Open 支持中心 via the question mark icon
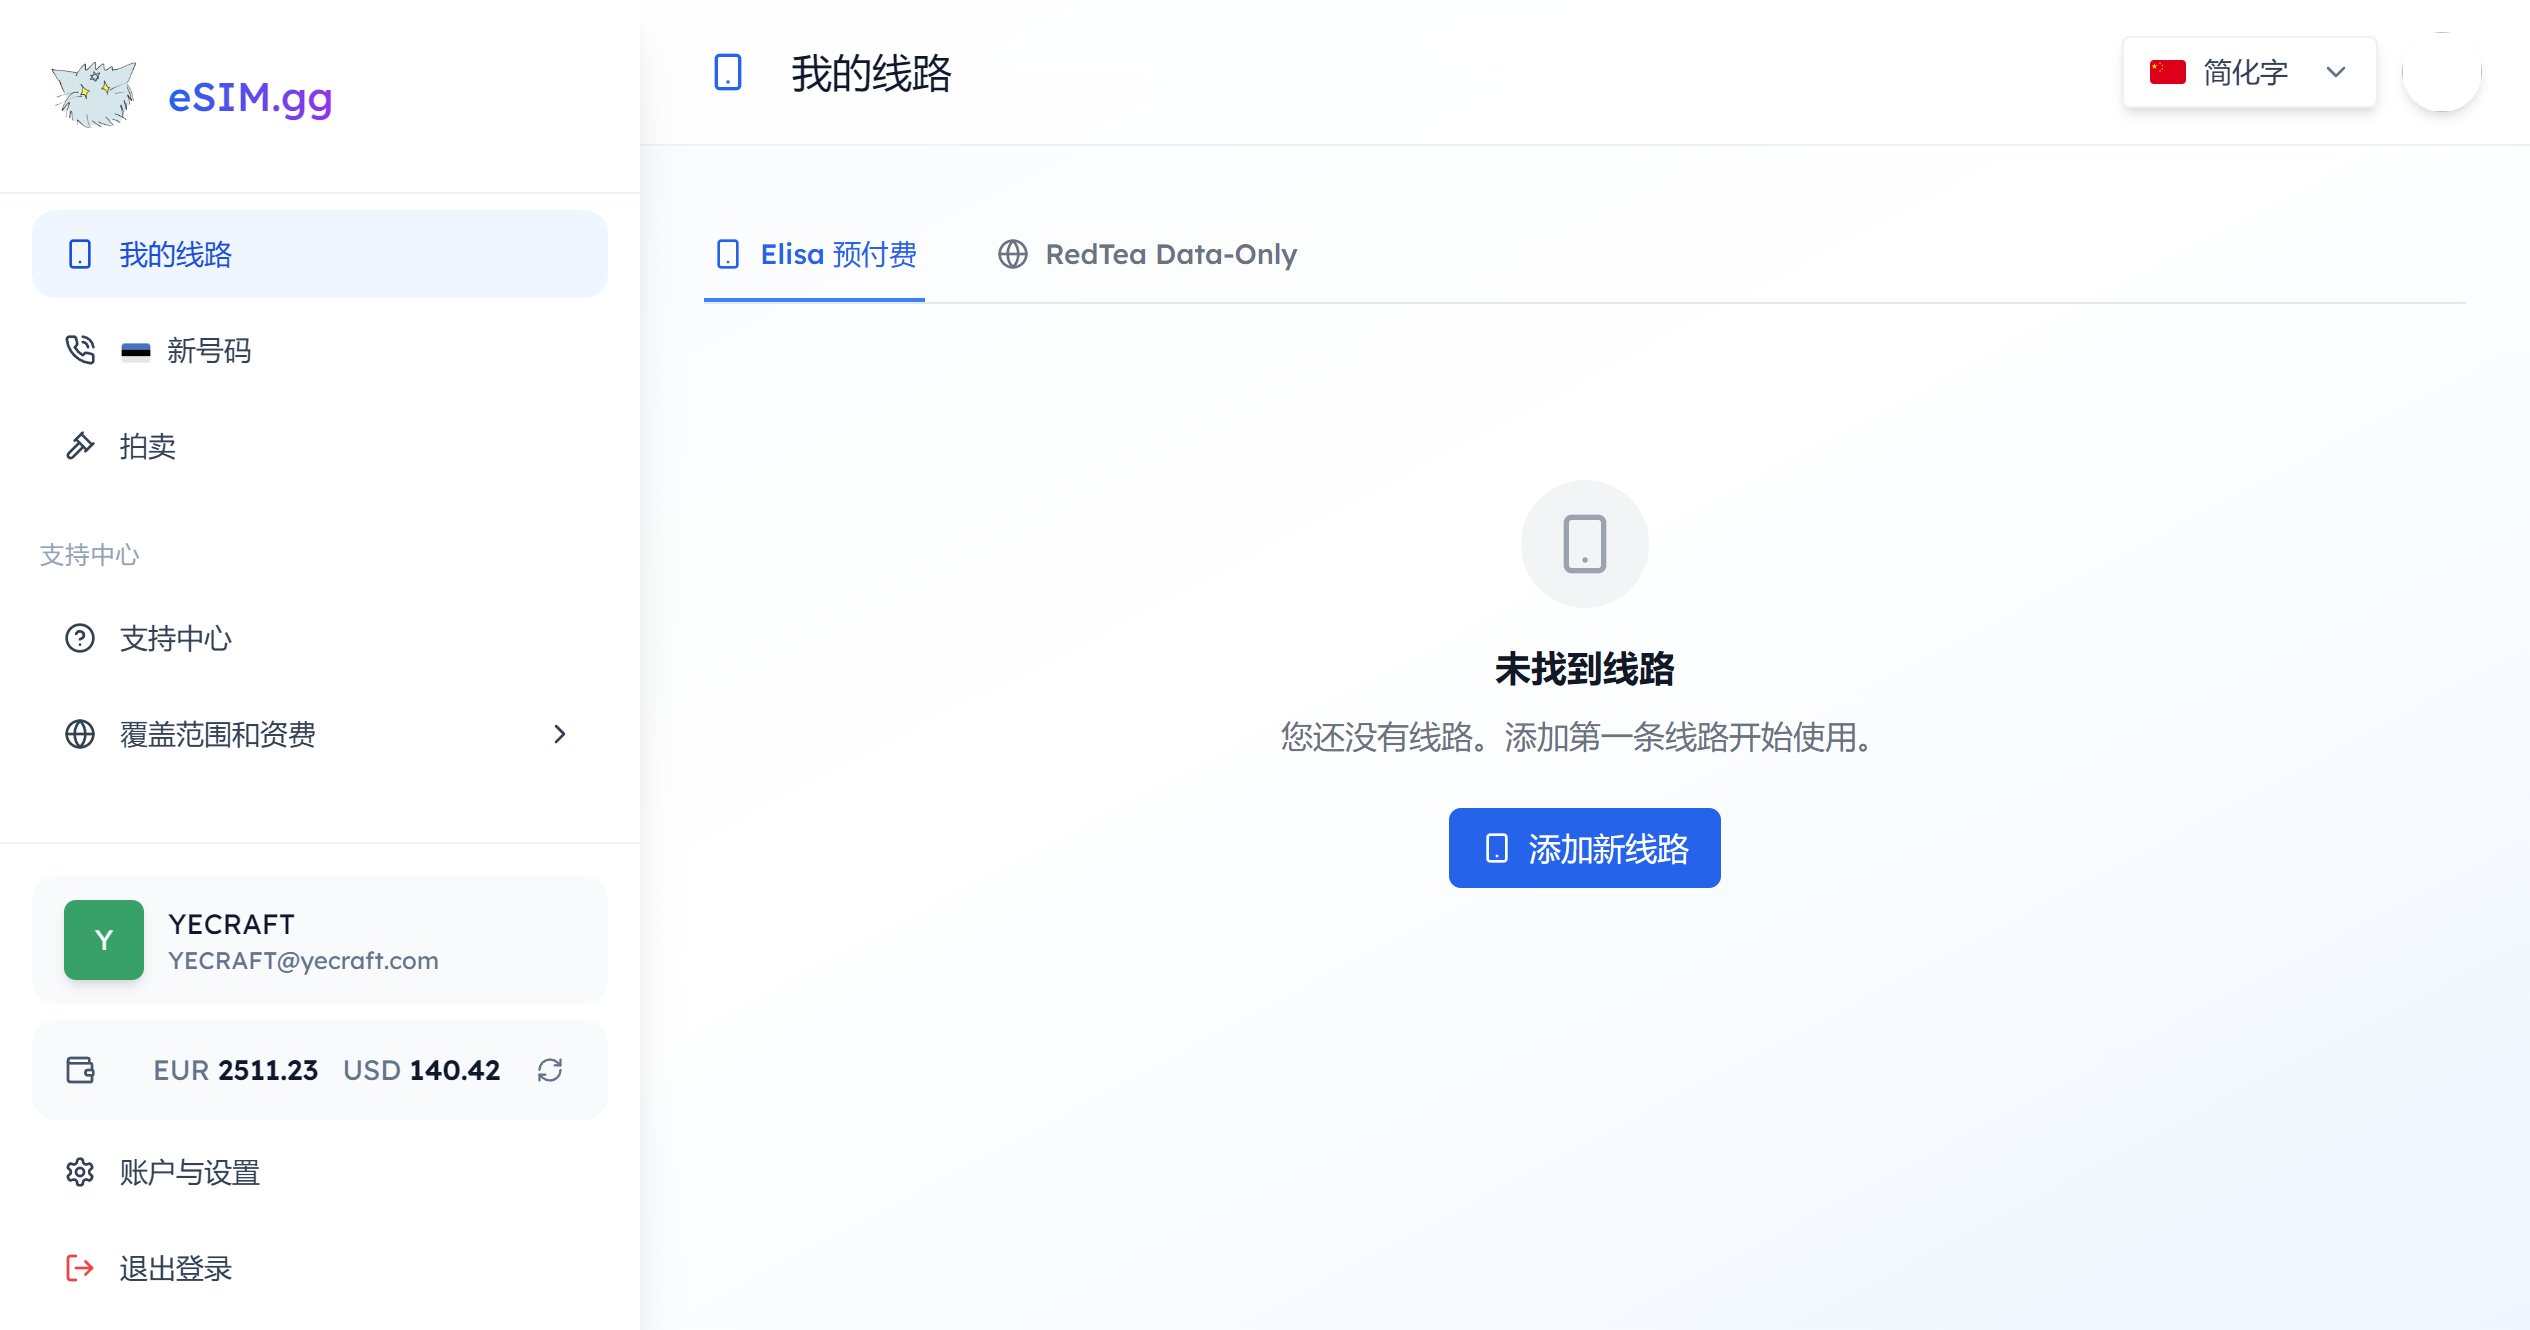Screen dimensions: 2530x1330 pyautogui.click(x=80, y=639)
